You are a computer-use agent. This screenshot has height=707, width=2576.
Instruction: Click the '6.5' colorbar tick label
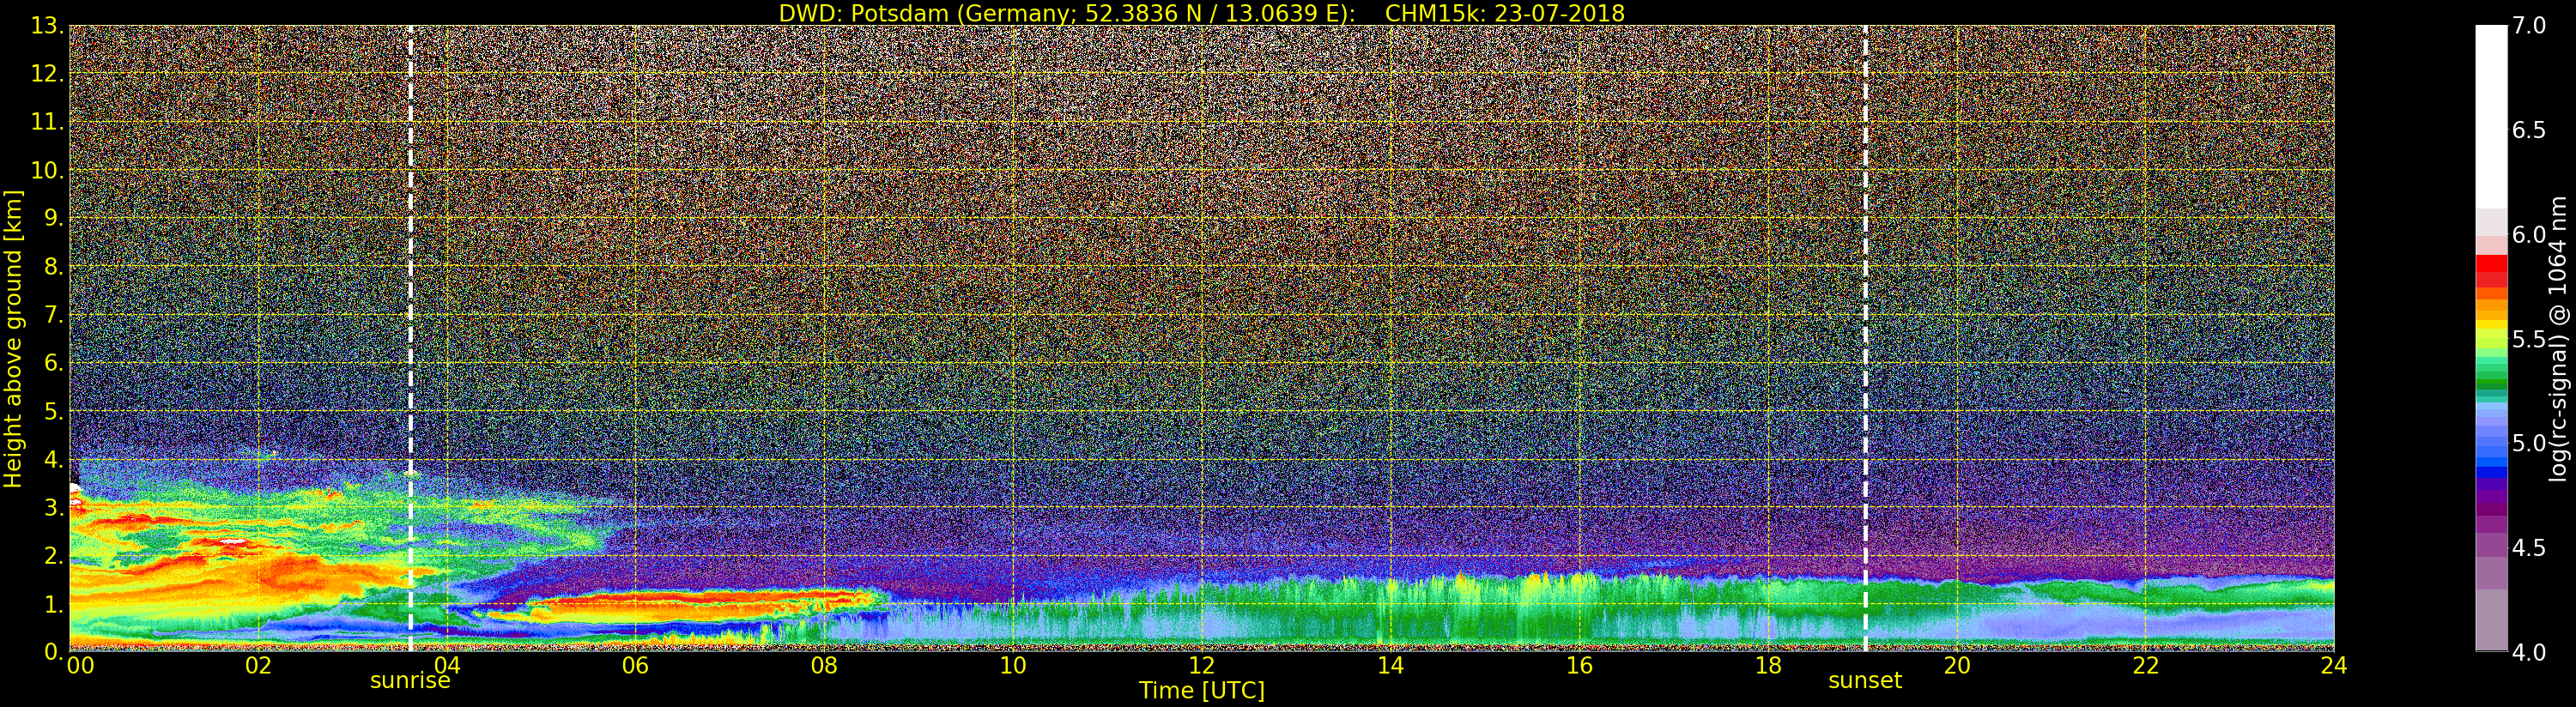point(2529,130)
